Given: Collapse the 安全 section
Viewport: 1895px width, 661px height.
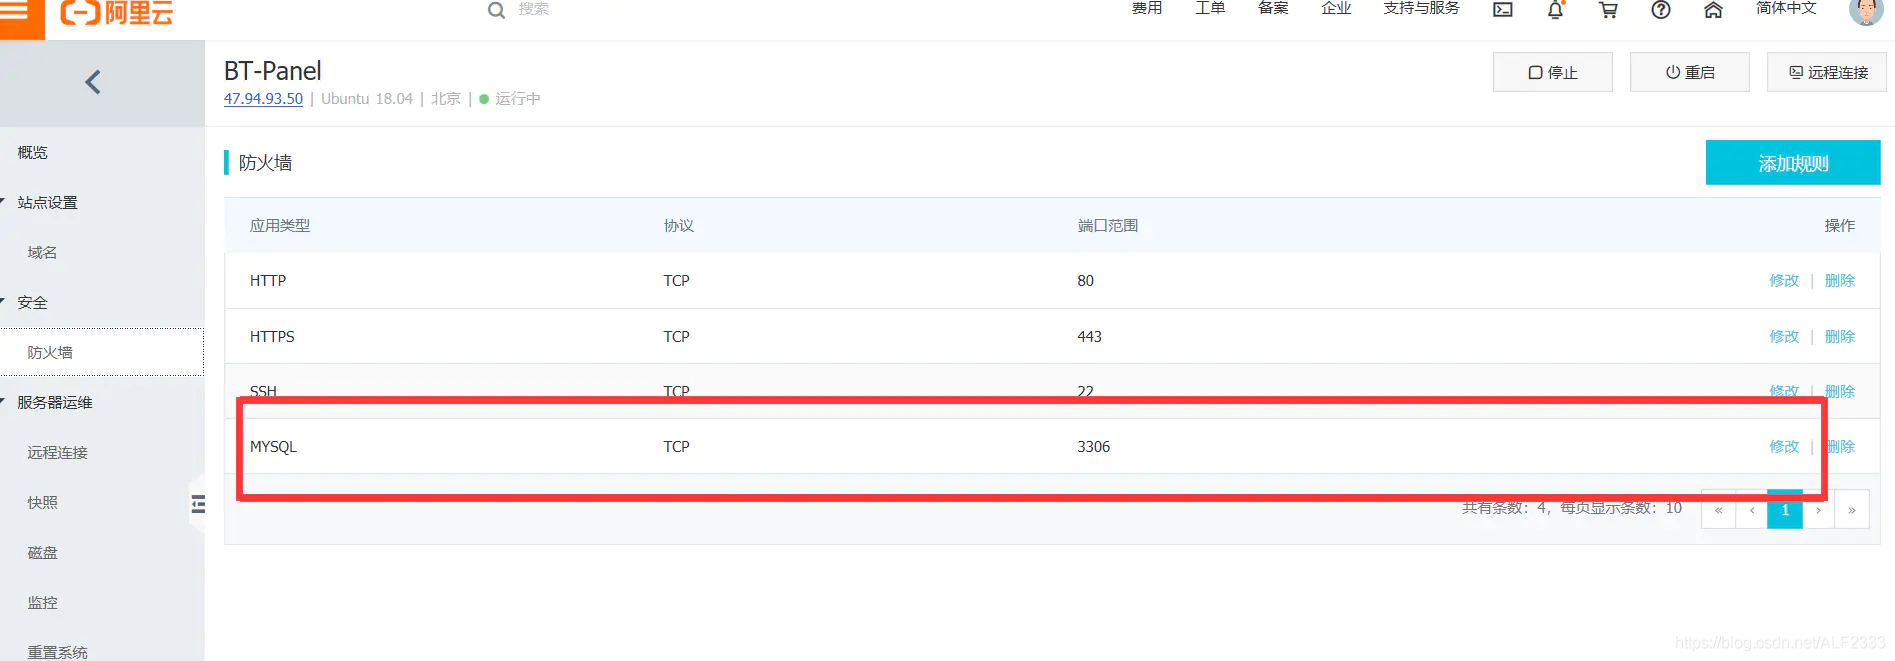Looking at the screenshot, I should 32,302.
